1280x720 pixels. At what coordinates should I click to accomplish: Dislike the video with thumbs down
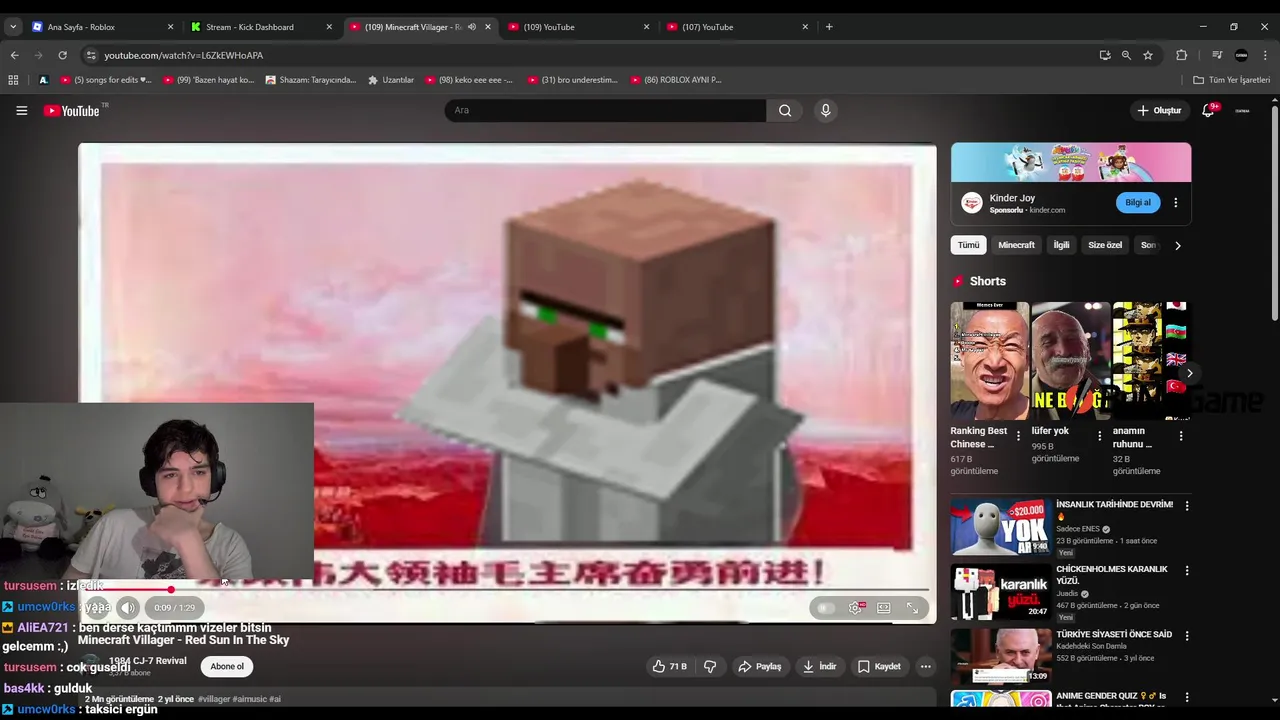pos(710,666)
